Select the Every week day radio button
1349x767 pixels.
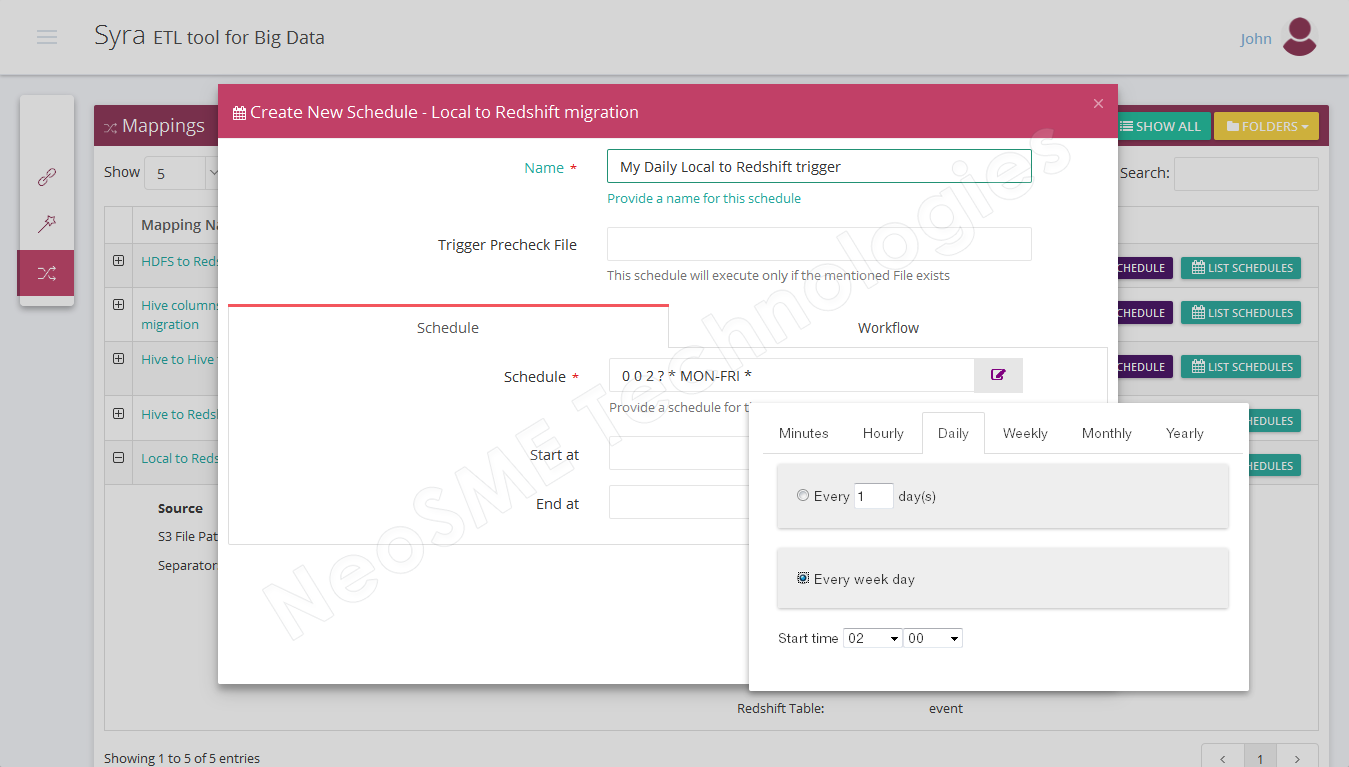(803, 578)
